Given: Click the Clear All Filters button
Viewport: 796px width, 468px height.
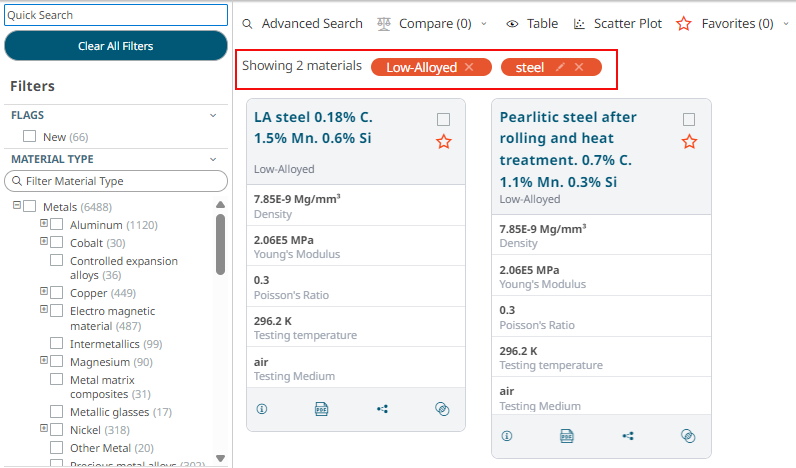Looking at the screenshot, I should click(x=116, y=46).
